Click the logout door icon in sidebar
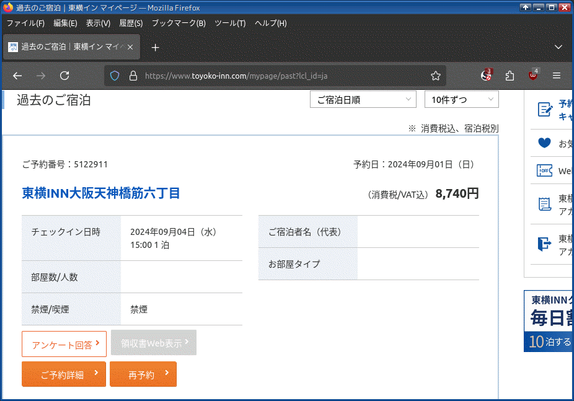 544,244
